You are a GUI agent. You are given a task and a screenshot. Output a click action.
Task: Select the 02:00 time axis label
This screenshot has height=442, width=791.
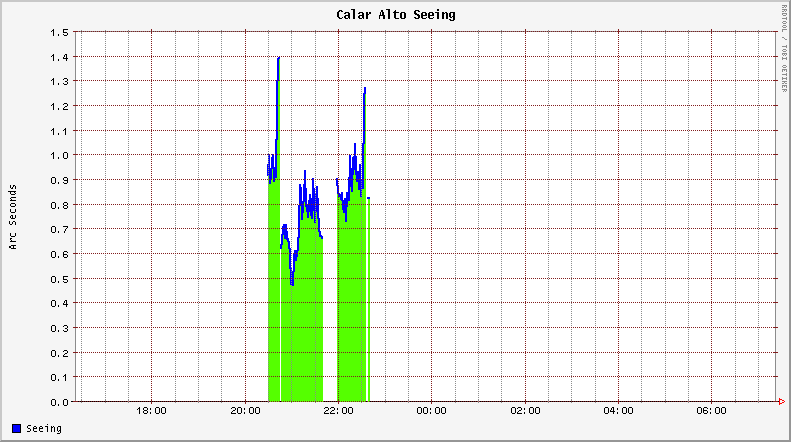[525, 411]
